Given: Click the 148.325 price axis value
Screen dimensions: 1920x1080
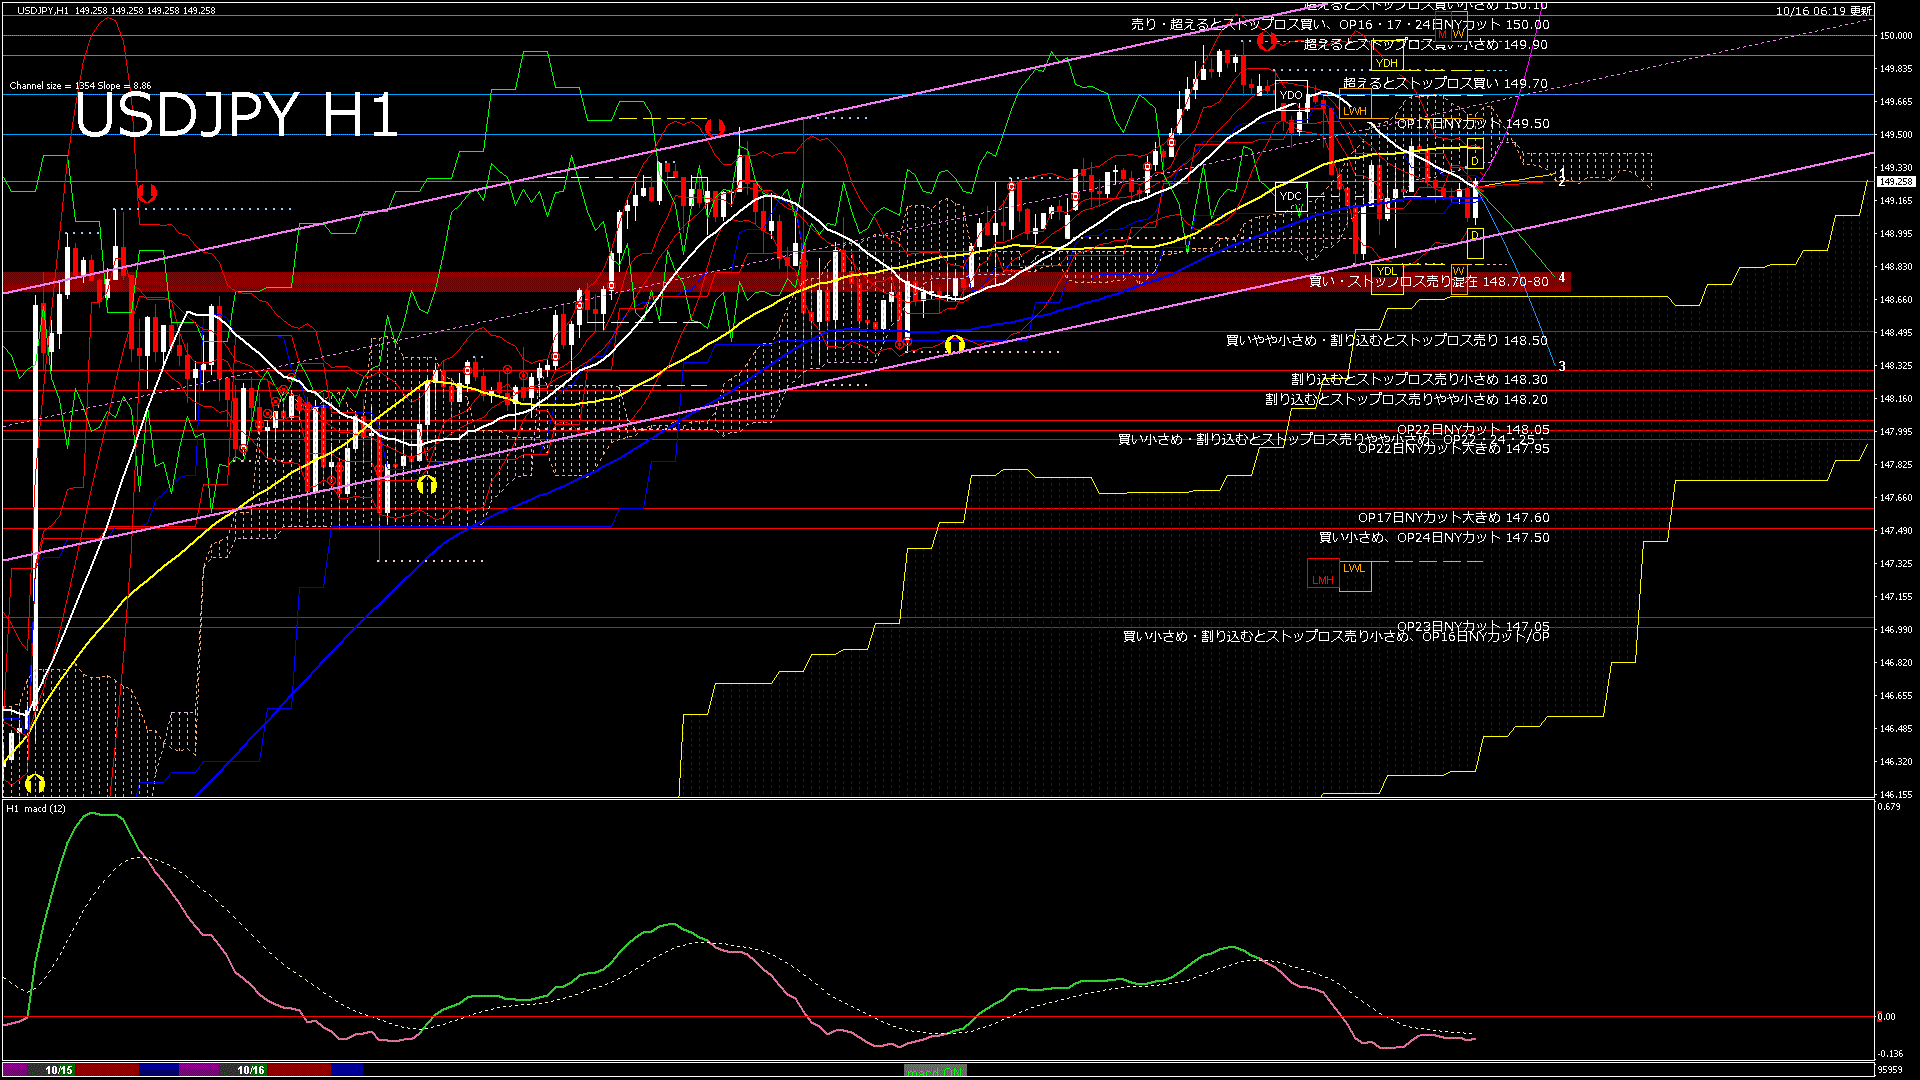Looking at the screenshot, I should pos(1896,366).
